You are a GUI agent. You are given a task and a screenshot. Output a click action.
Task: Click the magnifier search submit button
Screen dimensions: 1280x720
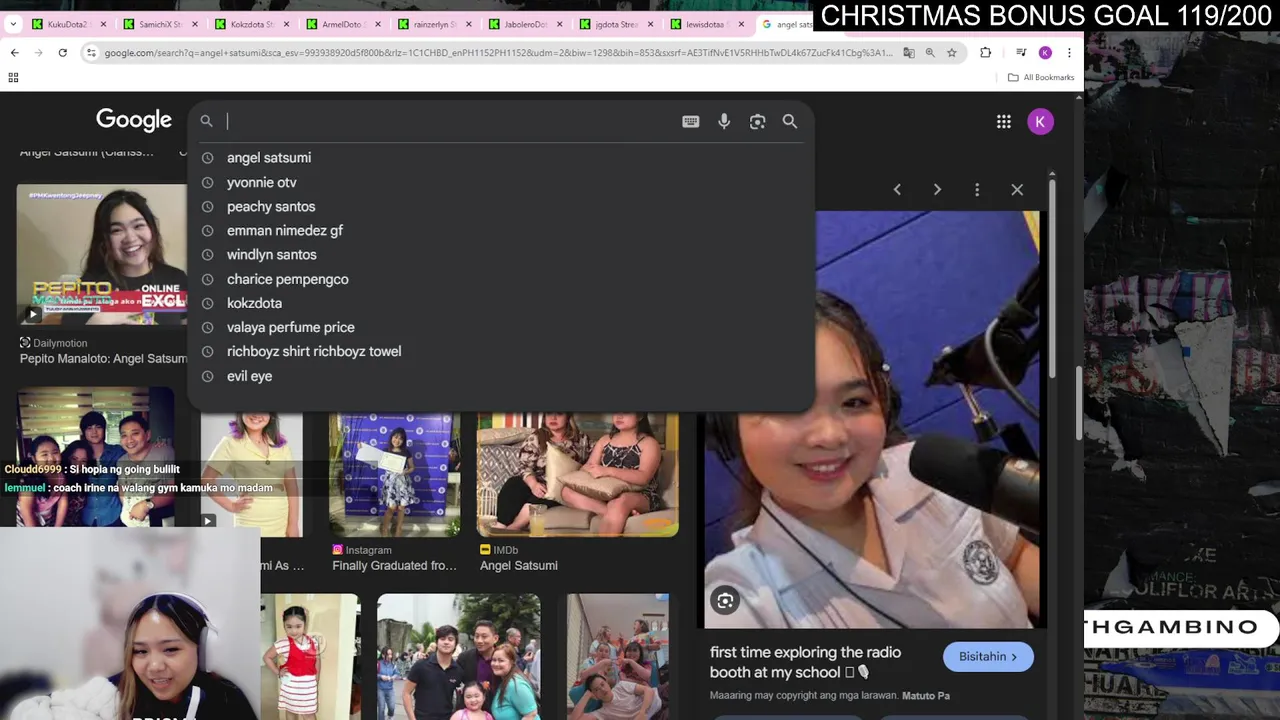coord(790,121)
